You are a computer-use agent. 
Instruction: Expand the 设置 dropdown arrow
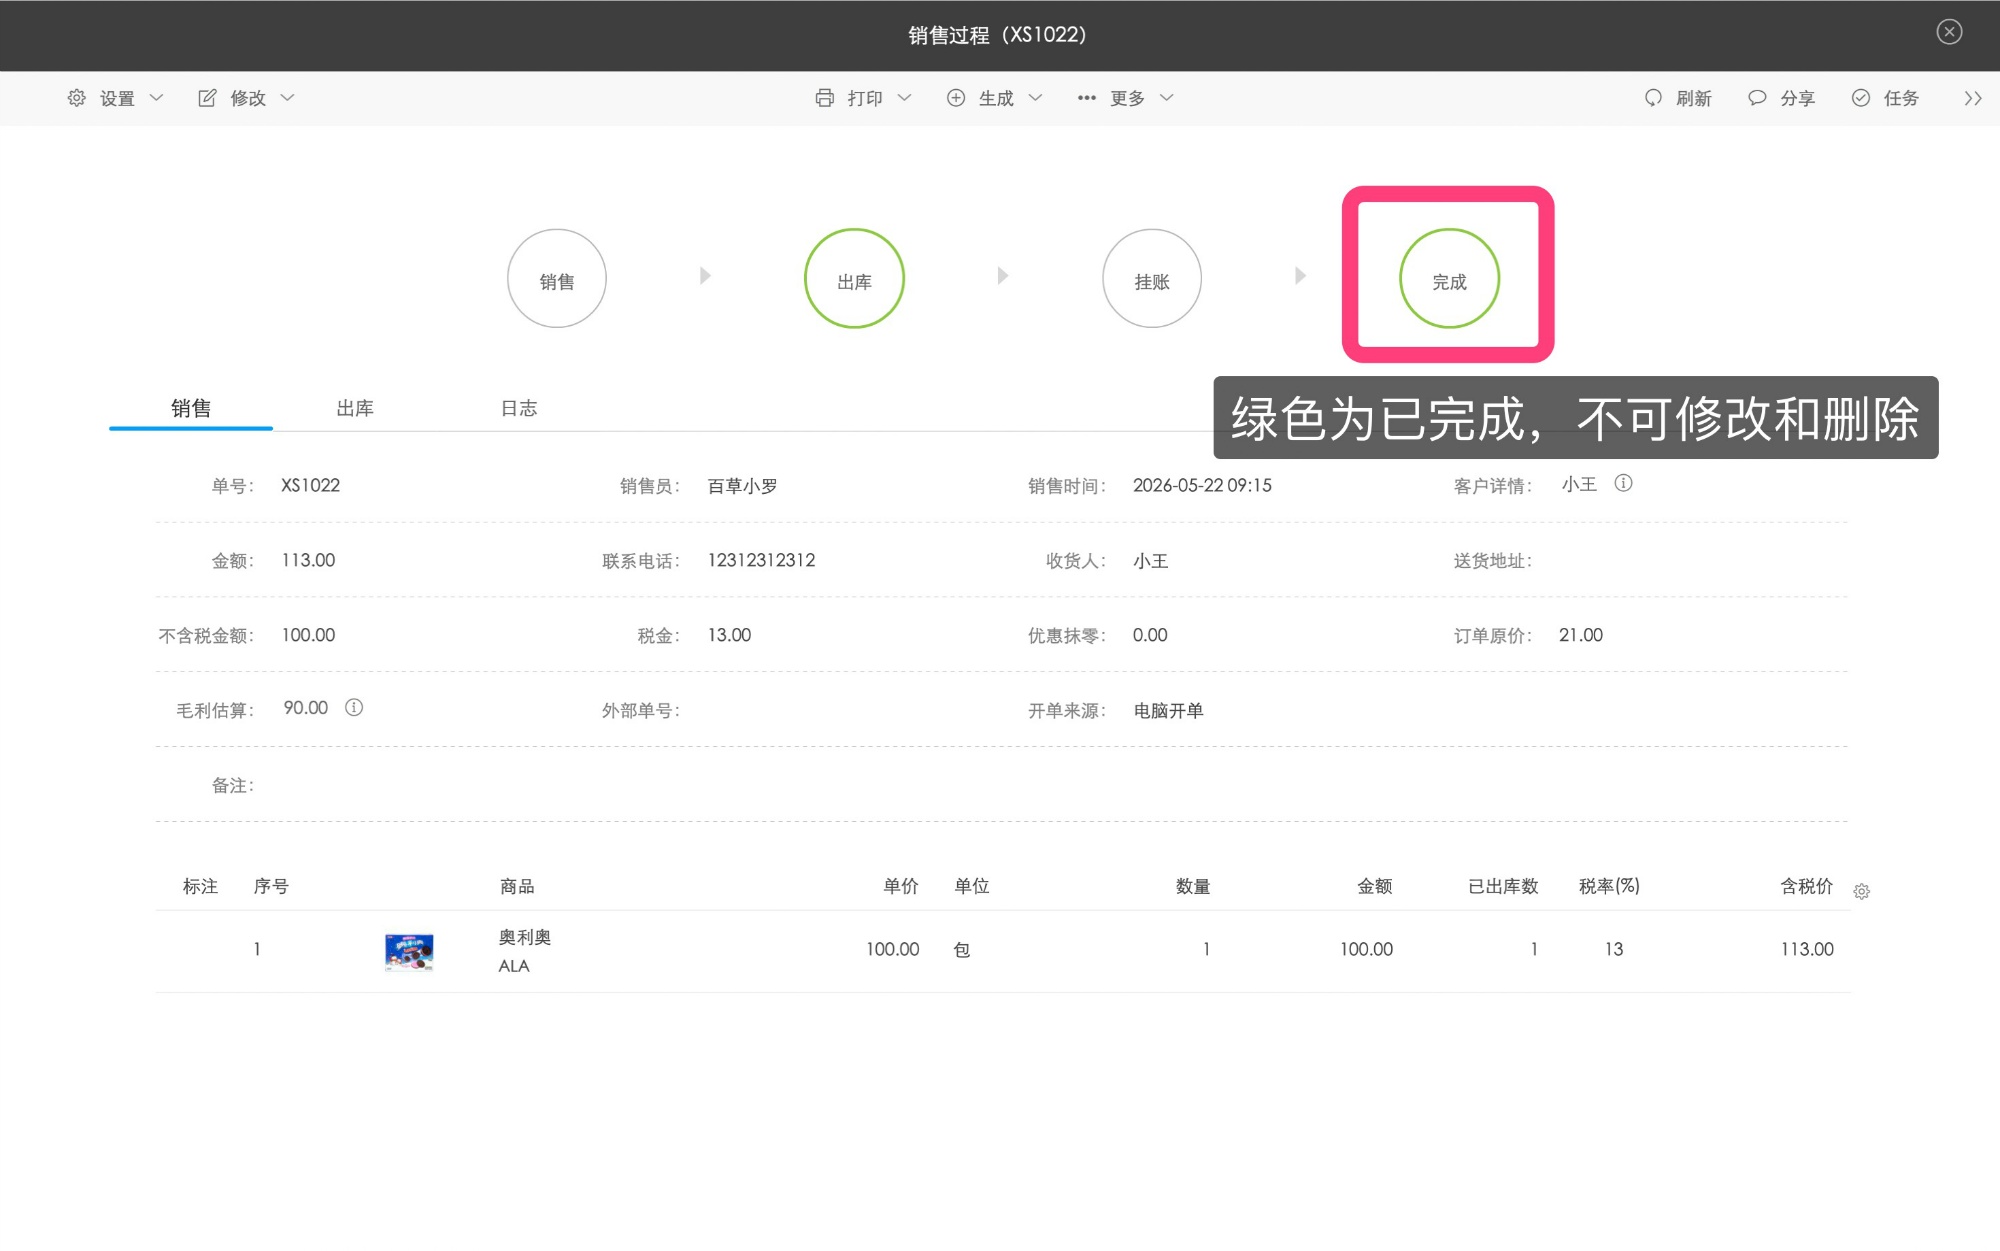point(156,98)
